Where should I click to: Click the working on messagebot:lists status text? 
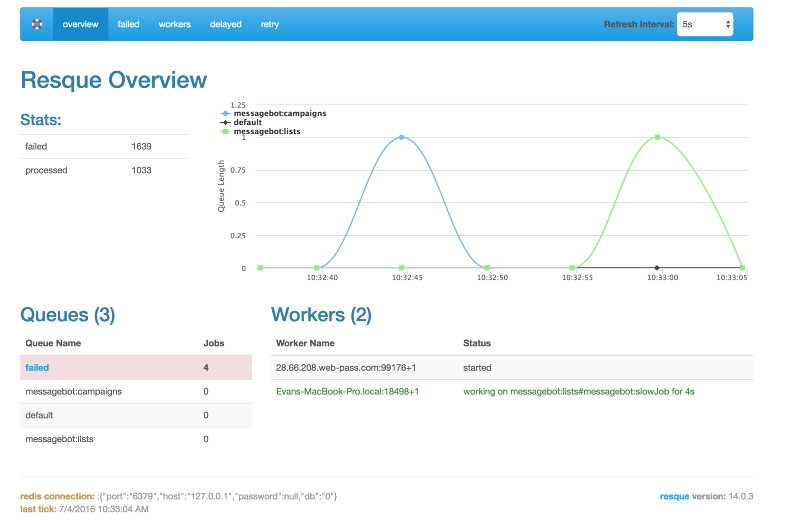pos(579,391)
